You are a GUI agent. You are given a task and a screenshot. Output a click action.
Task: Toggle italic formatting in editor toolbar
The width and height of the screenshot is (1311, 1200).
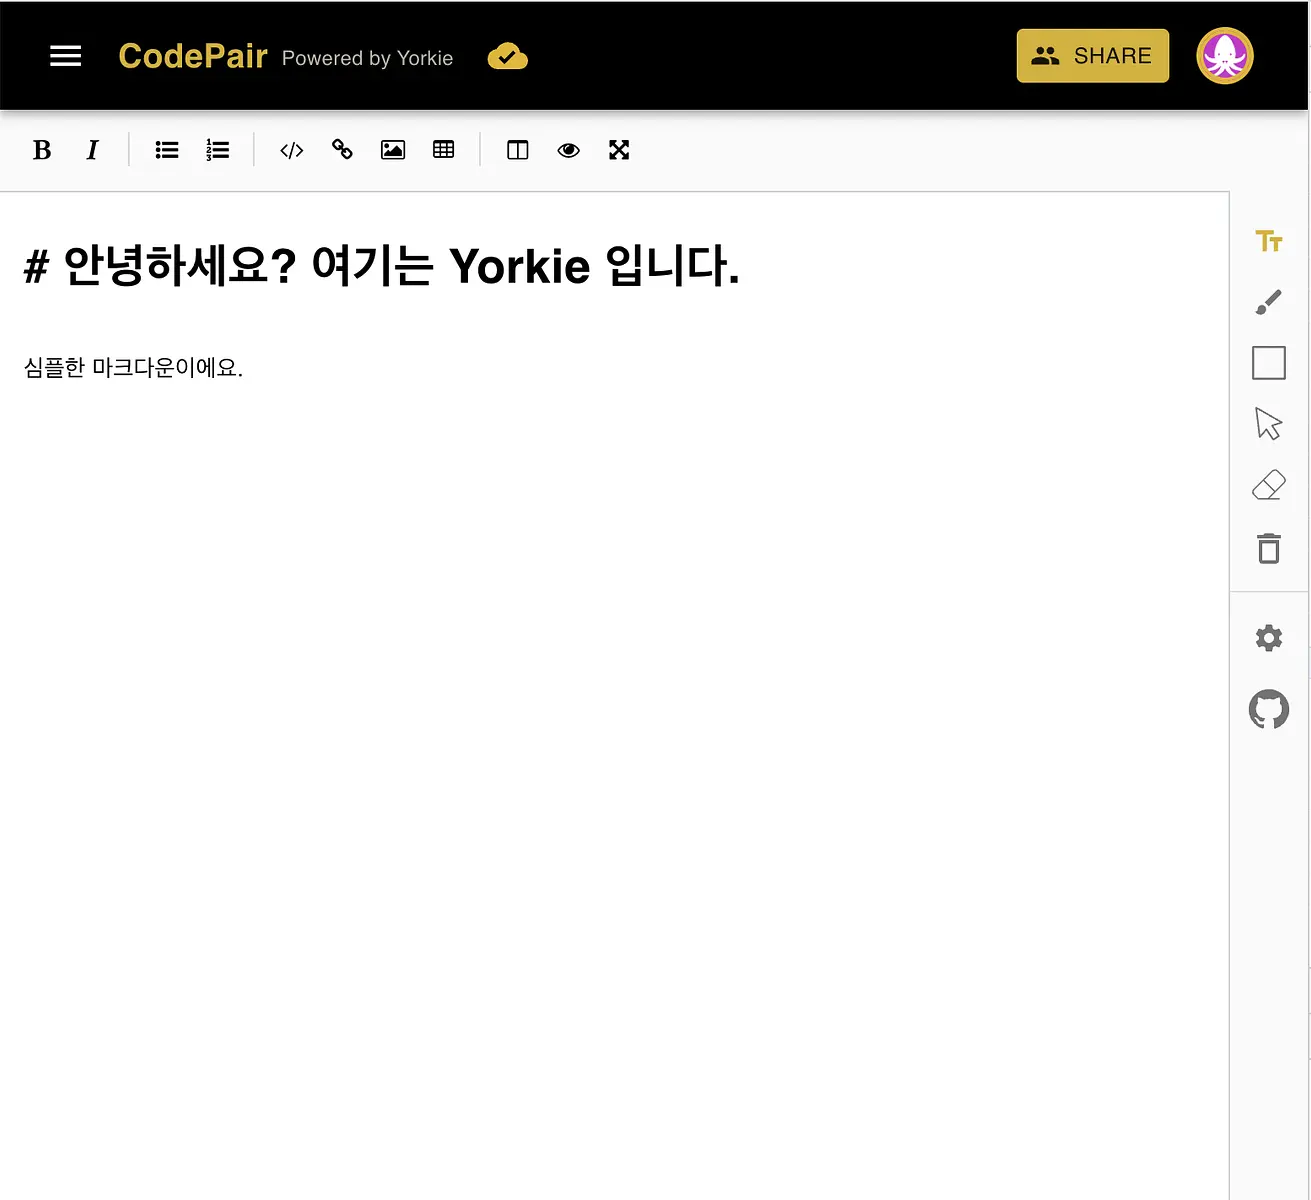(92, 150)
